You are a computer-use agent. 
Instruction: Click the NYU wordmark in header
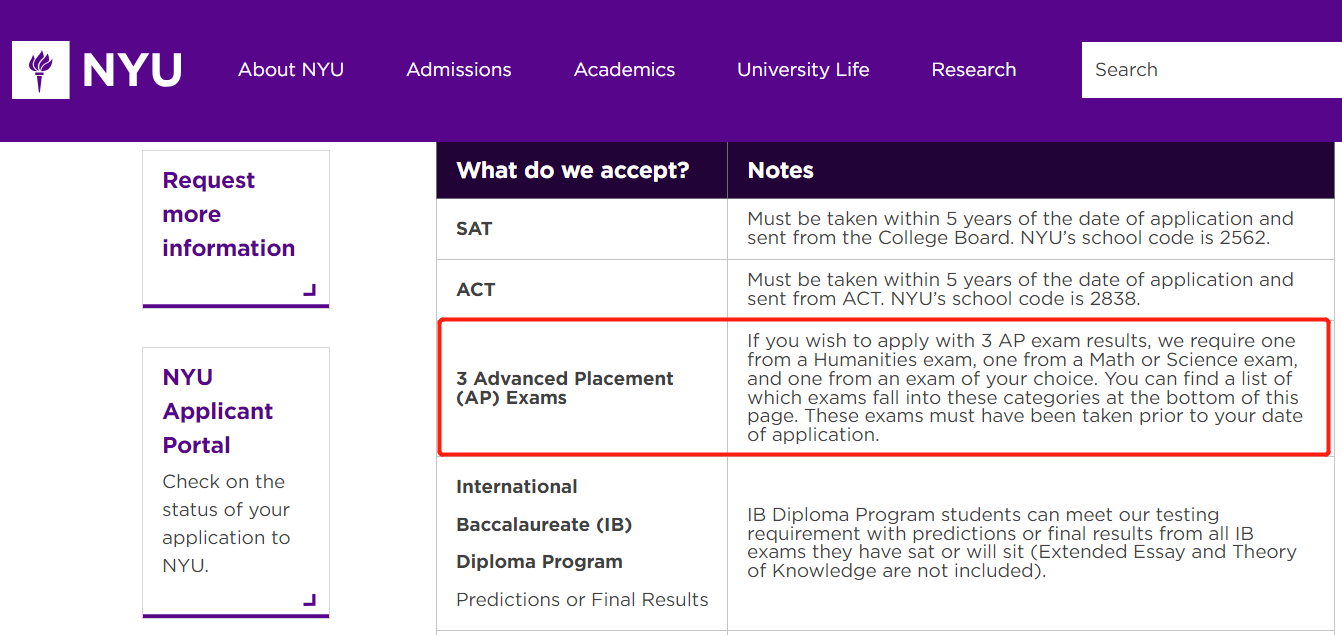(132, 71)
